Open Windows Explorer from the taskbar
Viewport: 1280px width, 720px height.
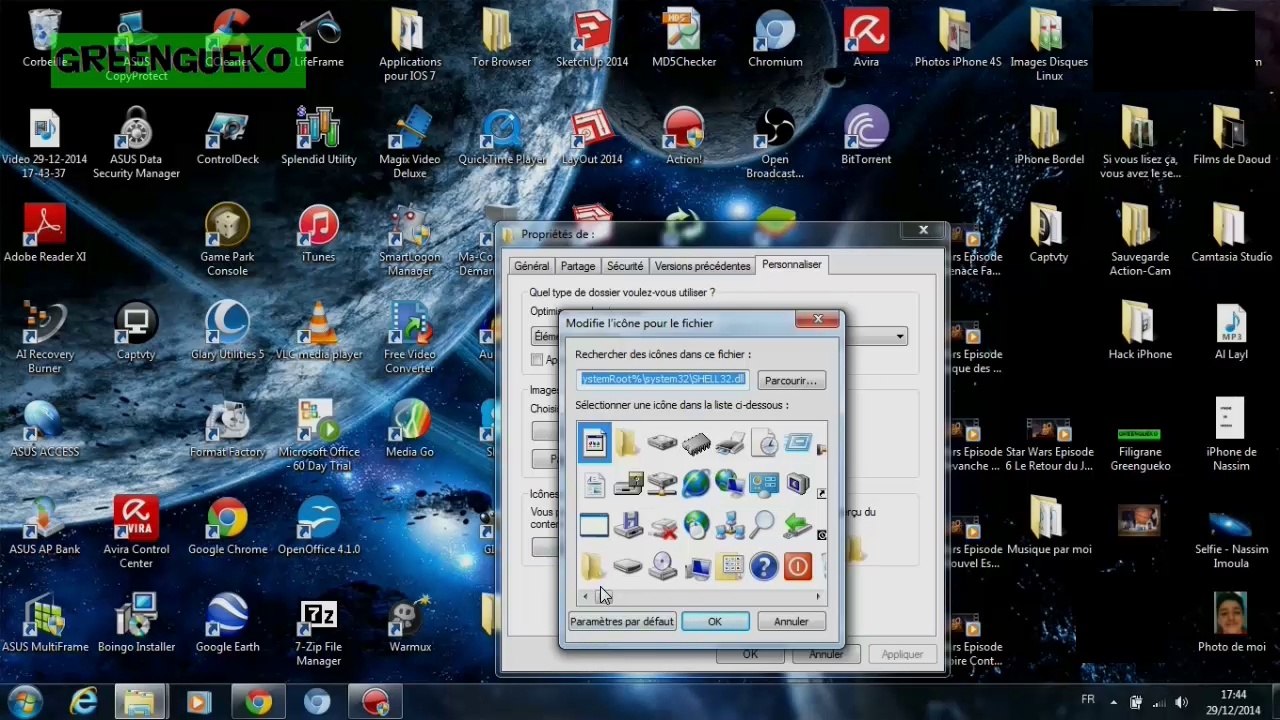(140, 703)
